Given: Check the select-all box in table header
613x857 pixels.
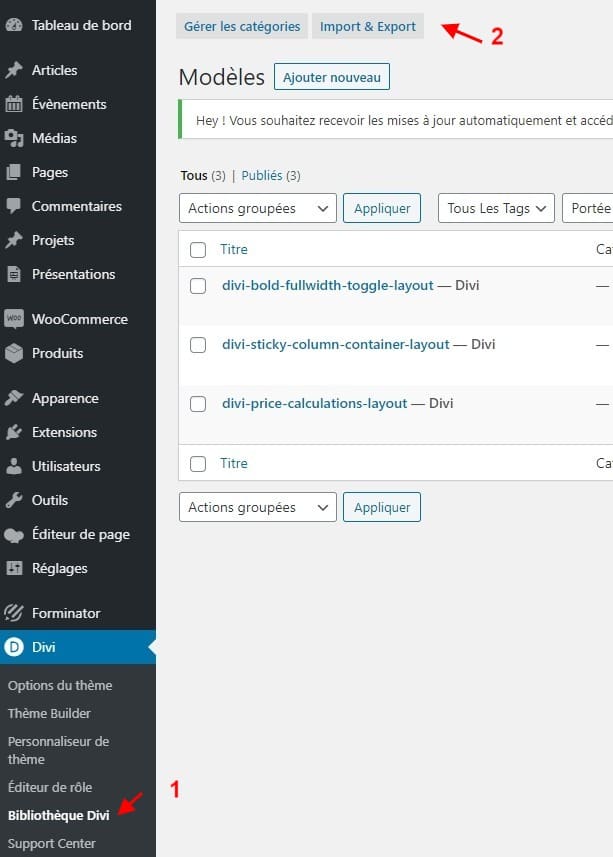Looking at the screenshot, I should [198, 250].
